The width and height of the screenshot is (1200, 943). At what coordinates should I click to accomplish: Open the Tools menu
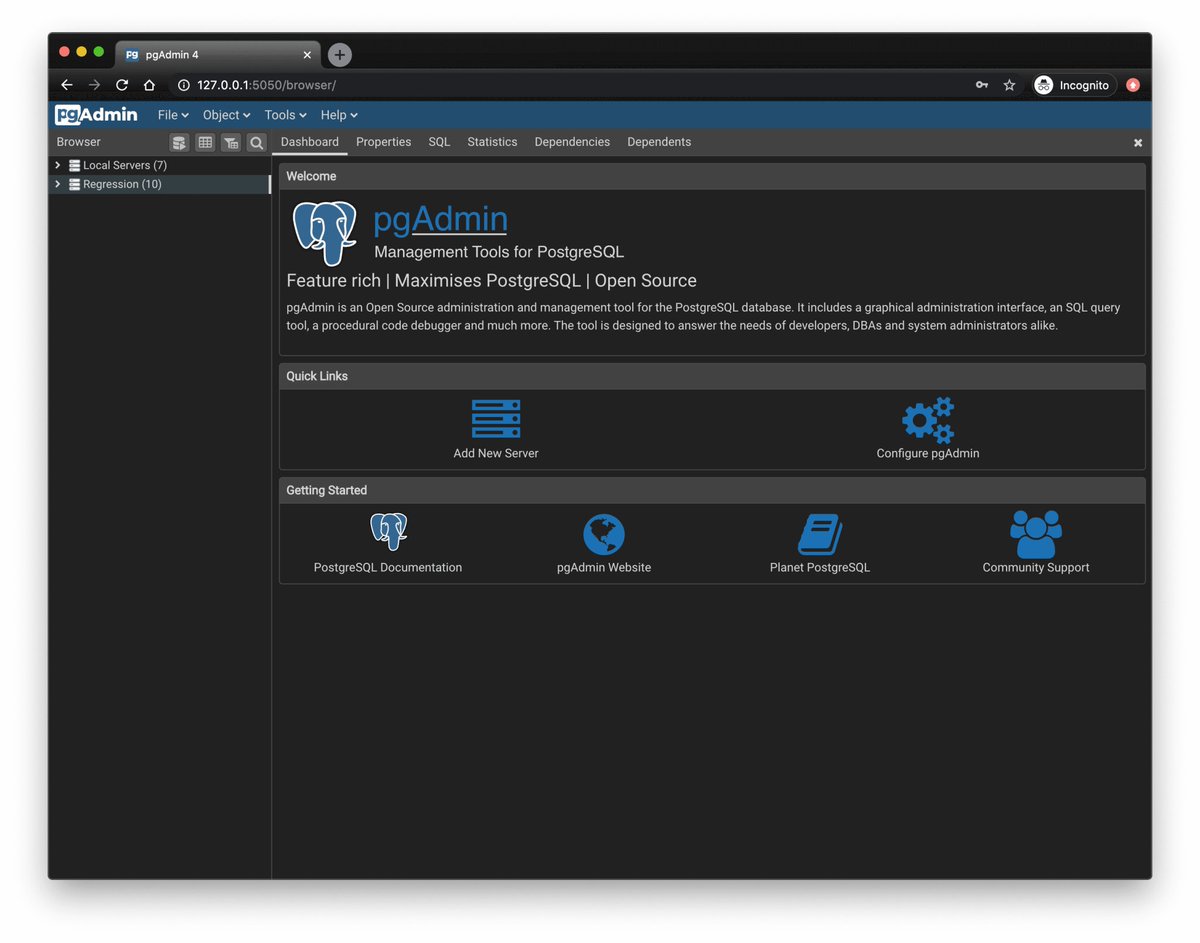tap(285, 115)
